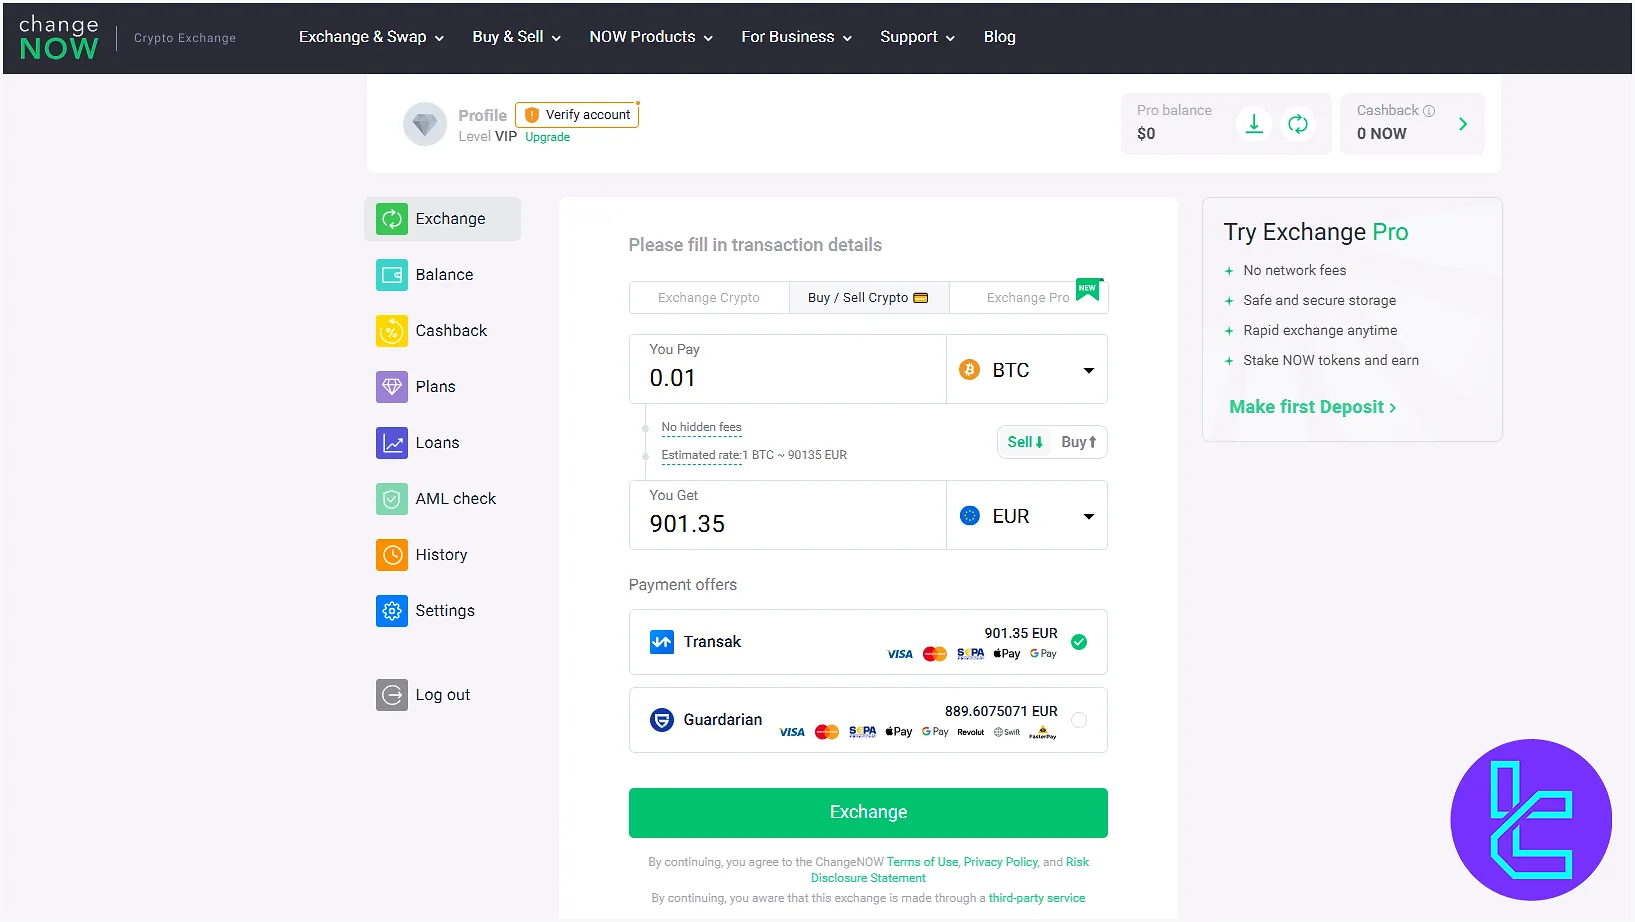Expand the For Business menu

tap(796, 37)
